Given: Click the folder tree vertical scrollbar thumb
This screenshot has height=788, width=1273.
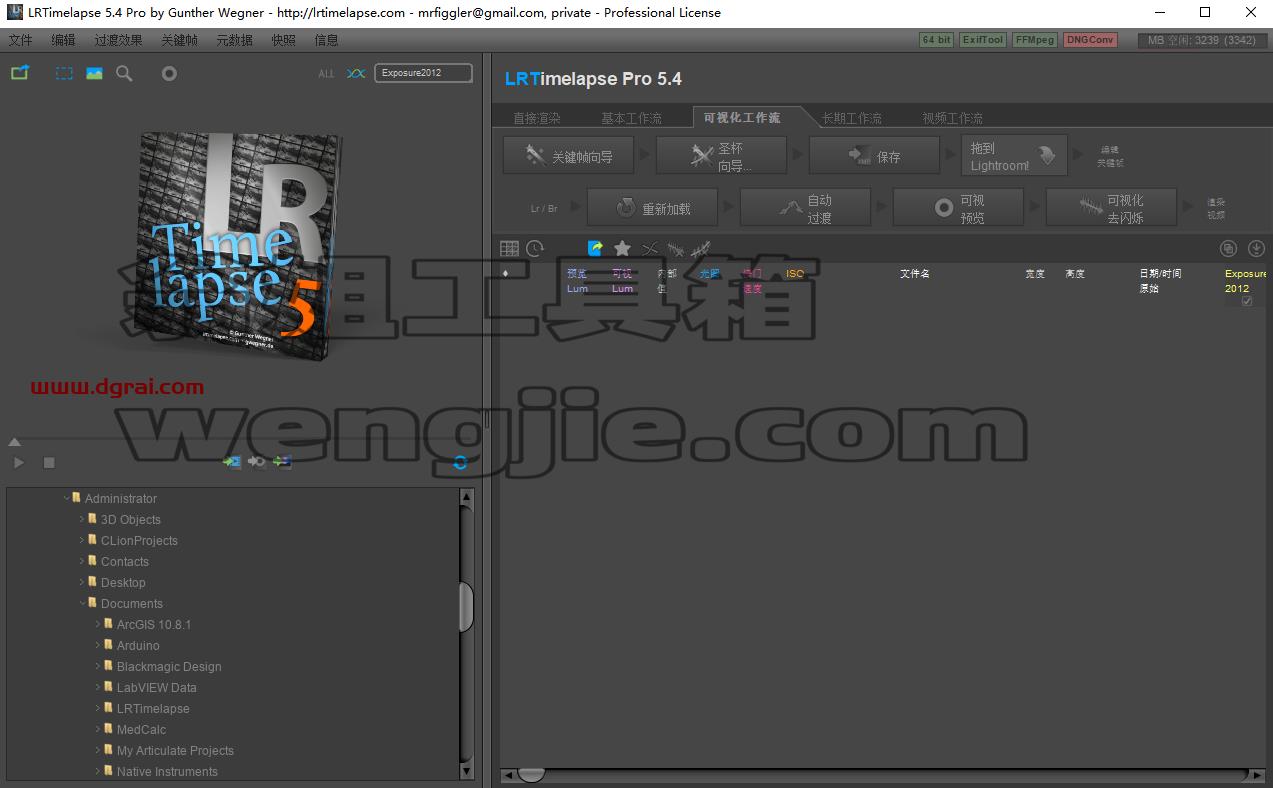Looking at the screenshot, I should (x=466, y=607).
